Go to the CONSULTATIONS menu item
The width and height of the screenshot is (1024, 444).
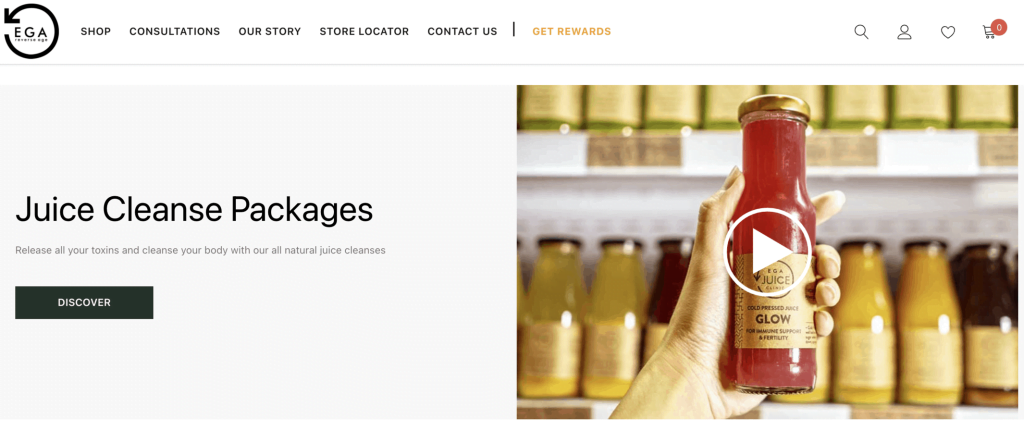coord(174,31)
